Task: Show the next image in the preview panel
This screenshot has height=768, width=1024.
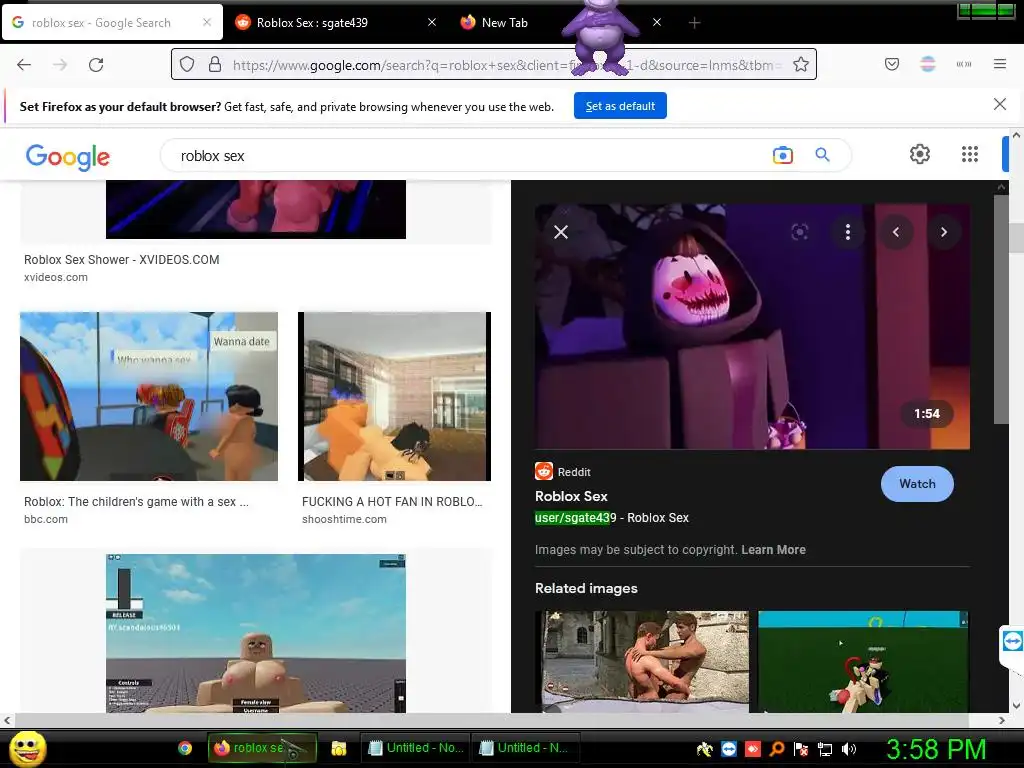Action: click(944, 232)
